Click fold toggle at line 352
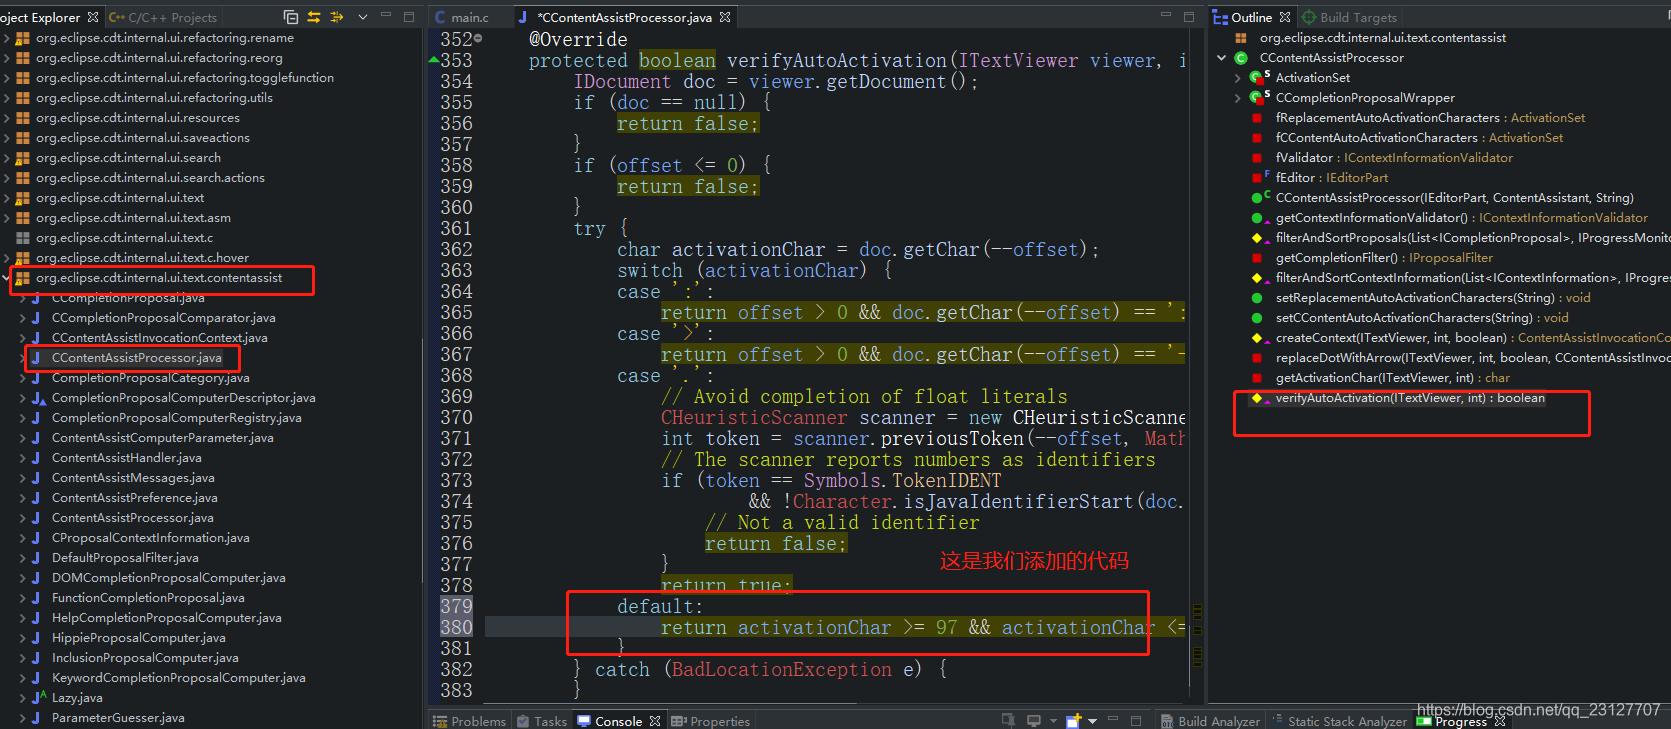The width and height of the screenshot is (1671, 729). point(478,39)
